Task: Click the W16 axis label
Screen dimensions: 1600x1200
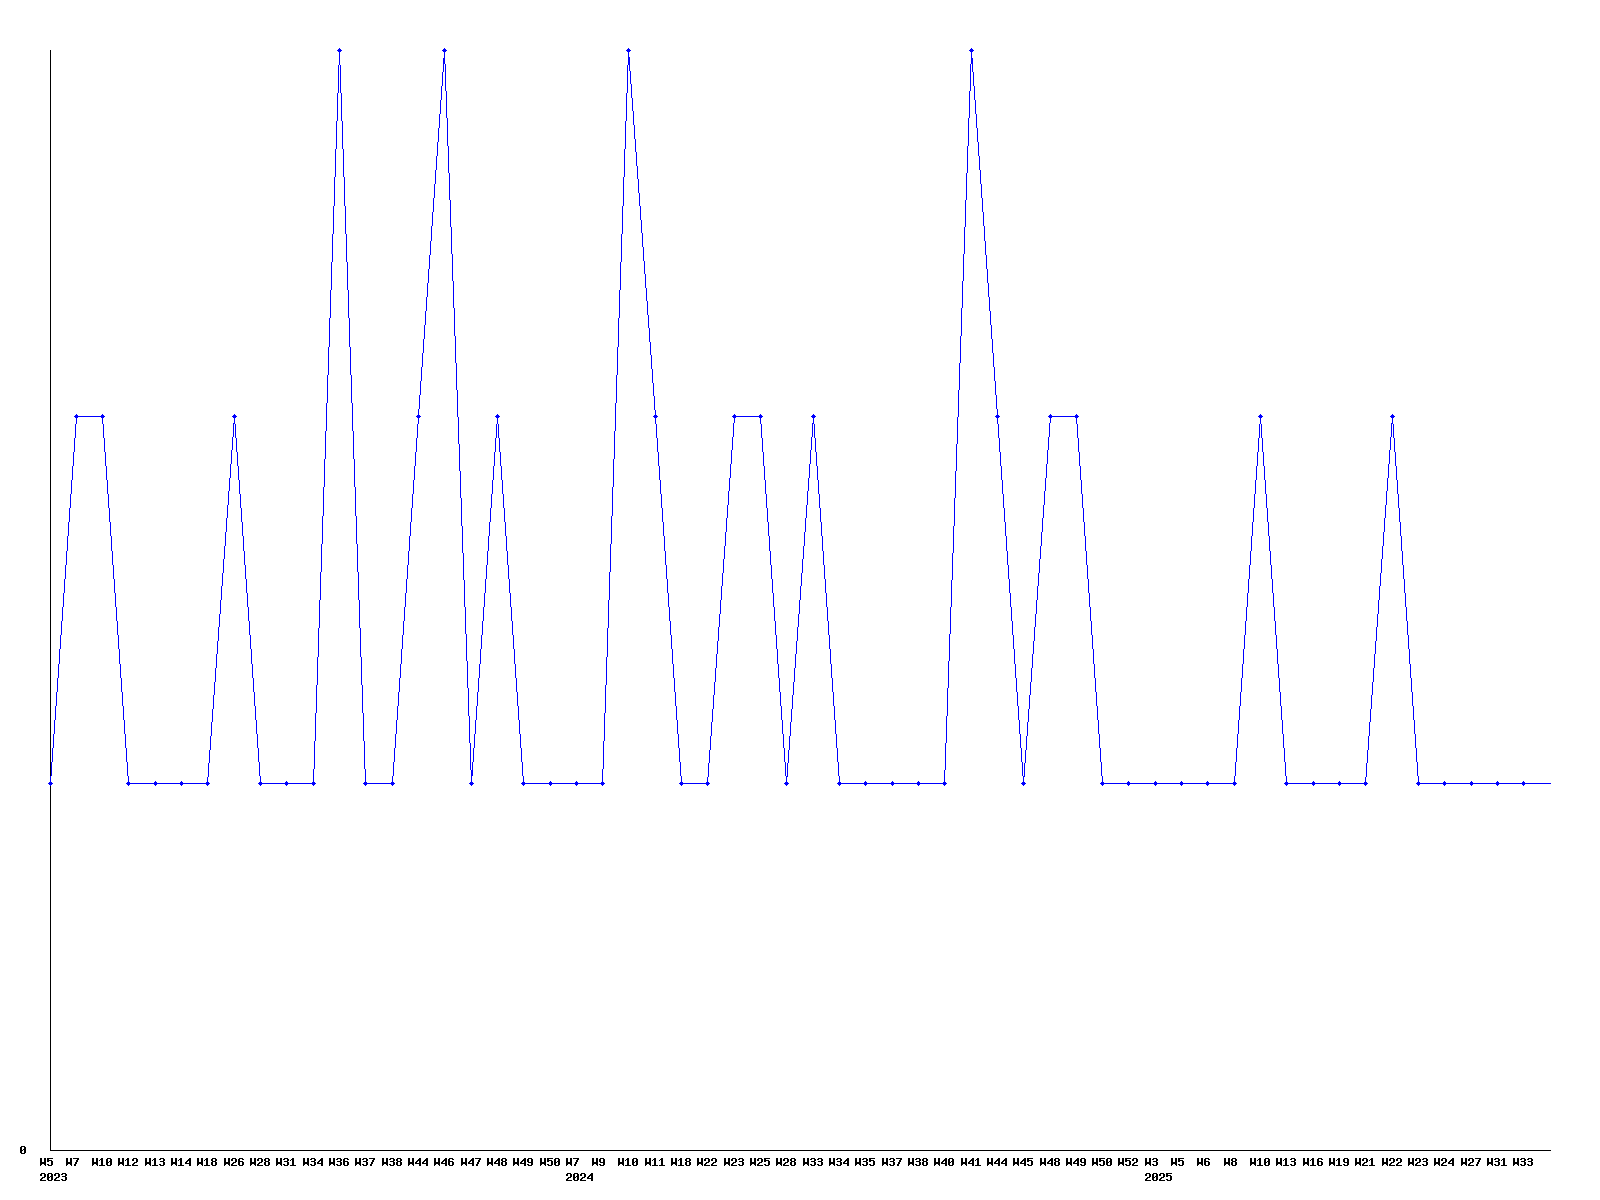Action: pyautogui.click(x=1312, y=1162)
